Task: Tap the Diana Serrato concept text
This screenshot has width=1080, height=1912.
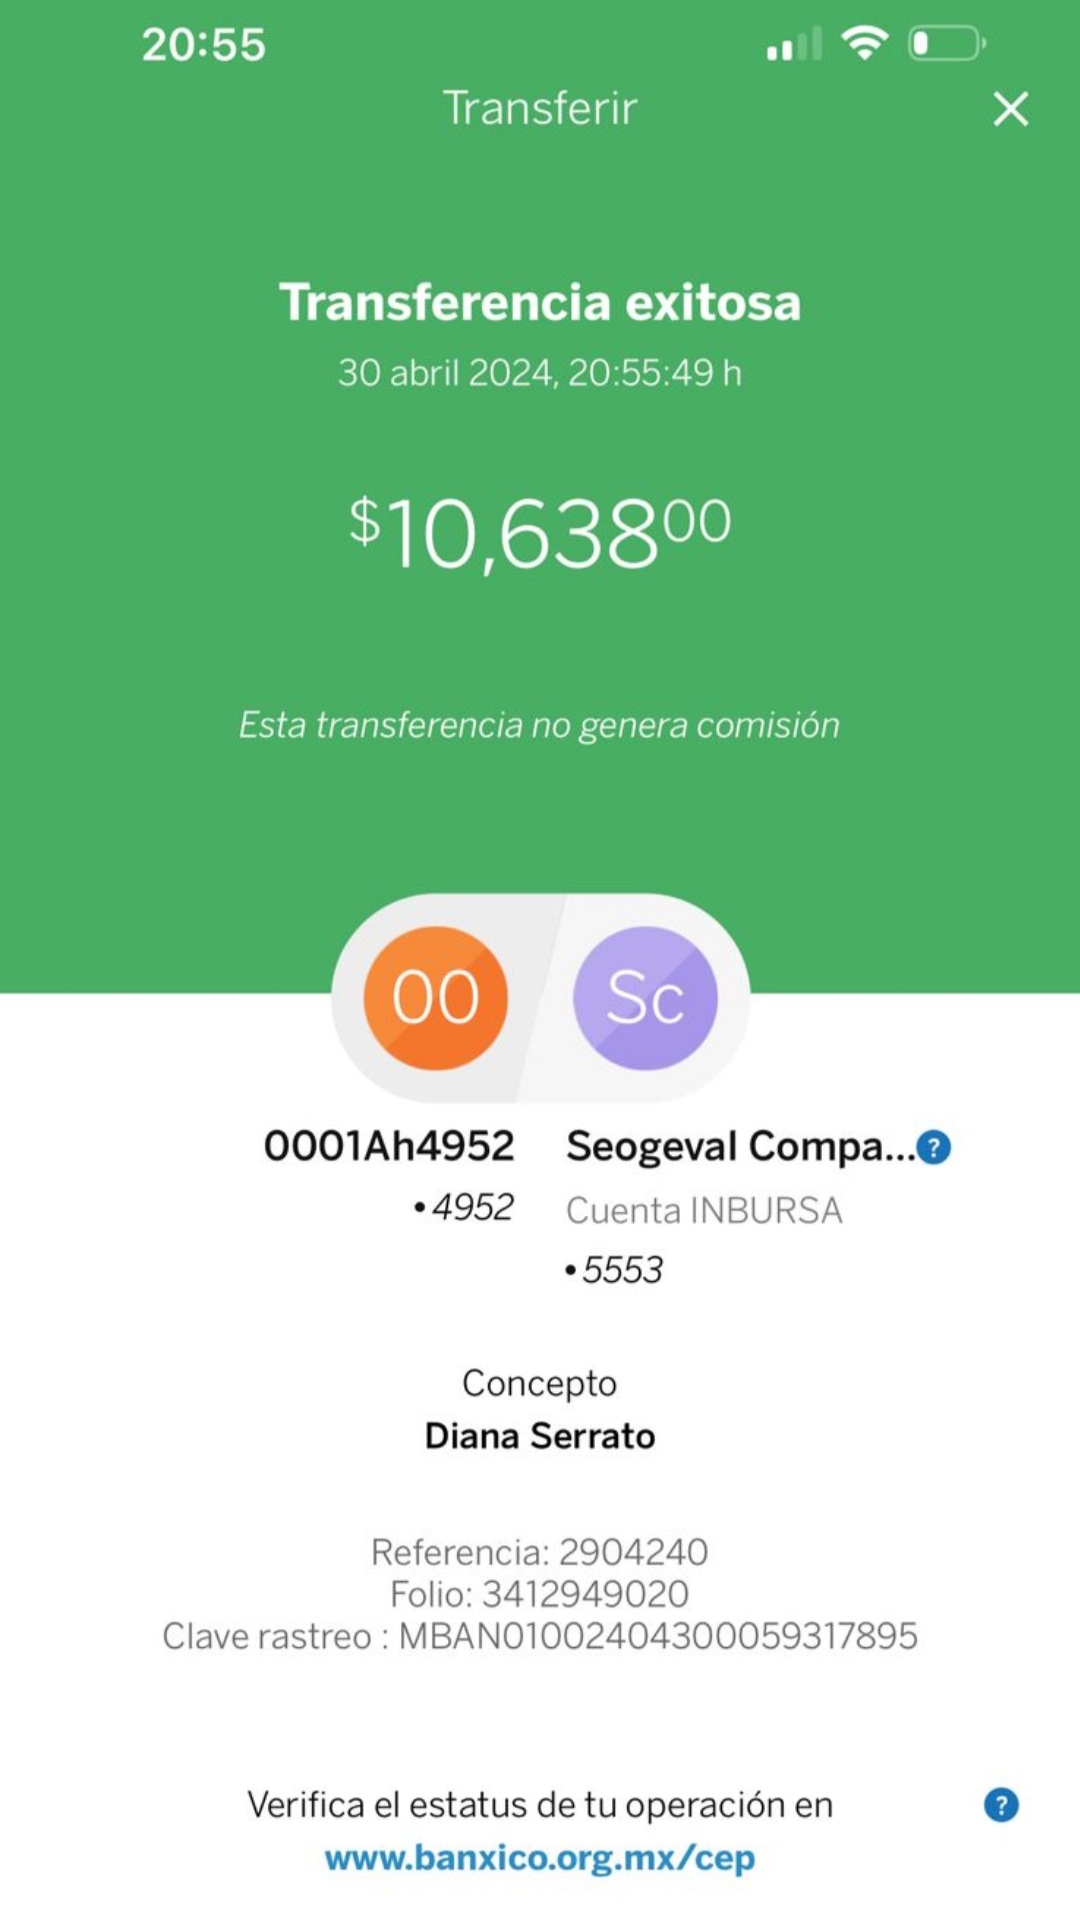Action: [540, 1436]
